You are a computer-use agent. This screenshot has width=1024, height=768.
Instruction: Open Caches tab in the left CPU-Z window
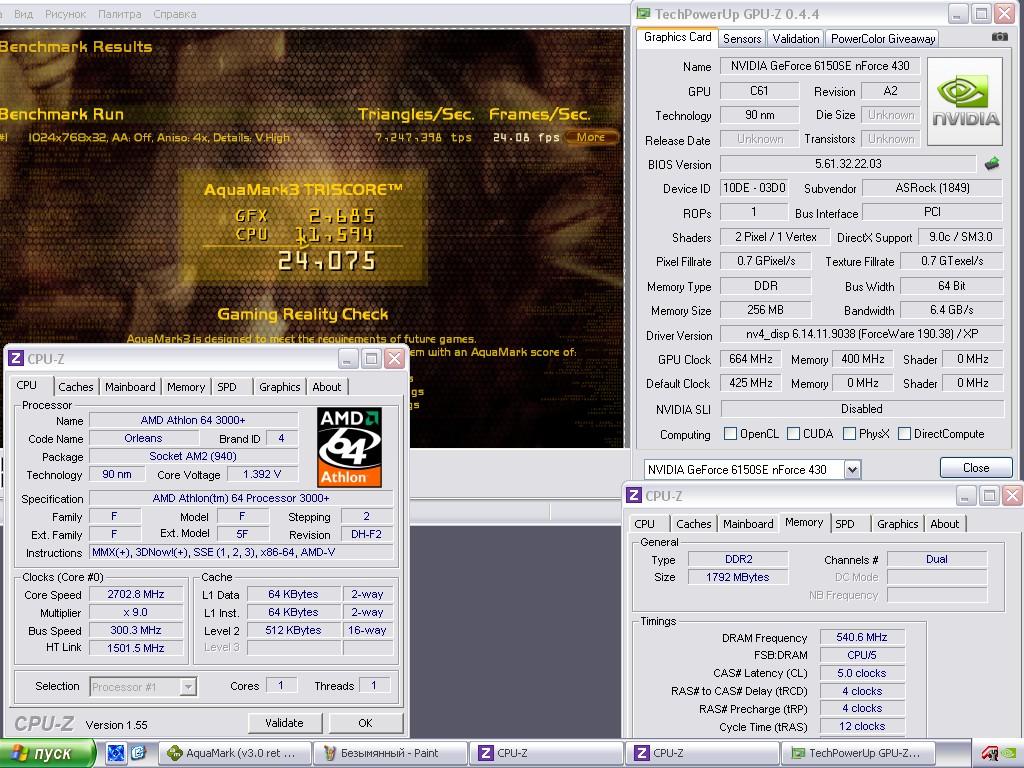[x=76, y=387]
